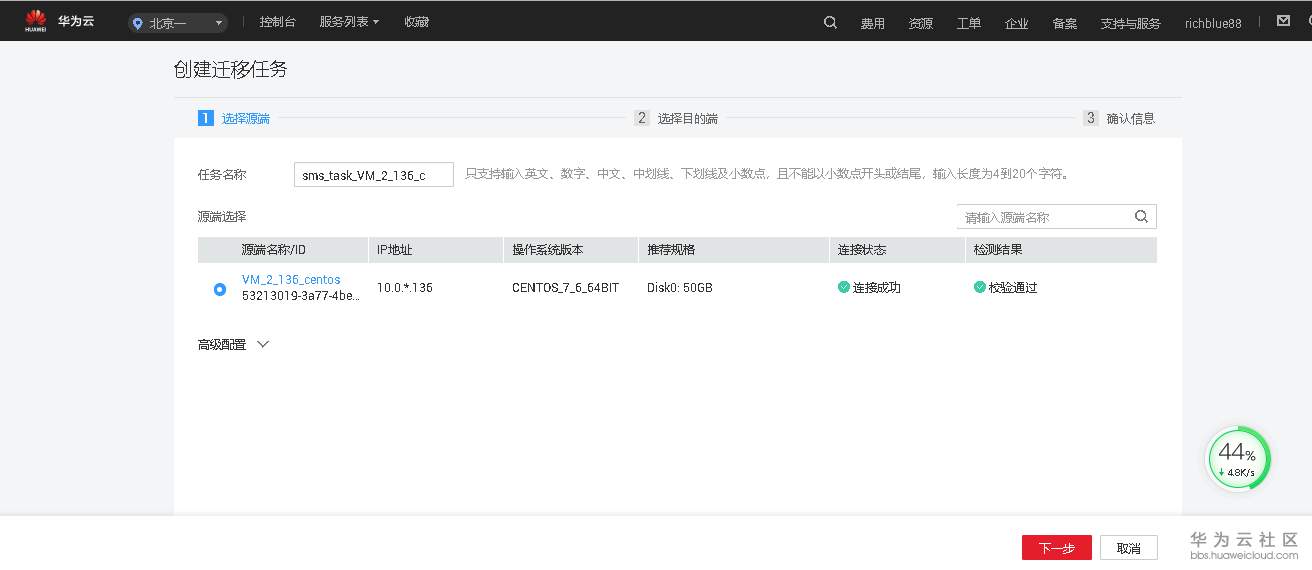Click 创建迁移任务 page title
This screenshot has height=570, width=1312.
pyautogui.click(x=231, y=70)
